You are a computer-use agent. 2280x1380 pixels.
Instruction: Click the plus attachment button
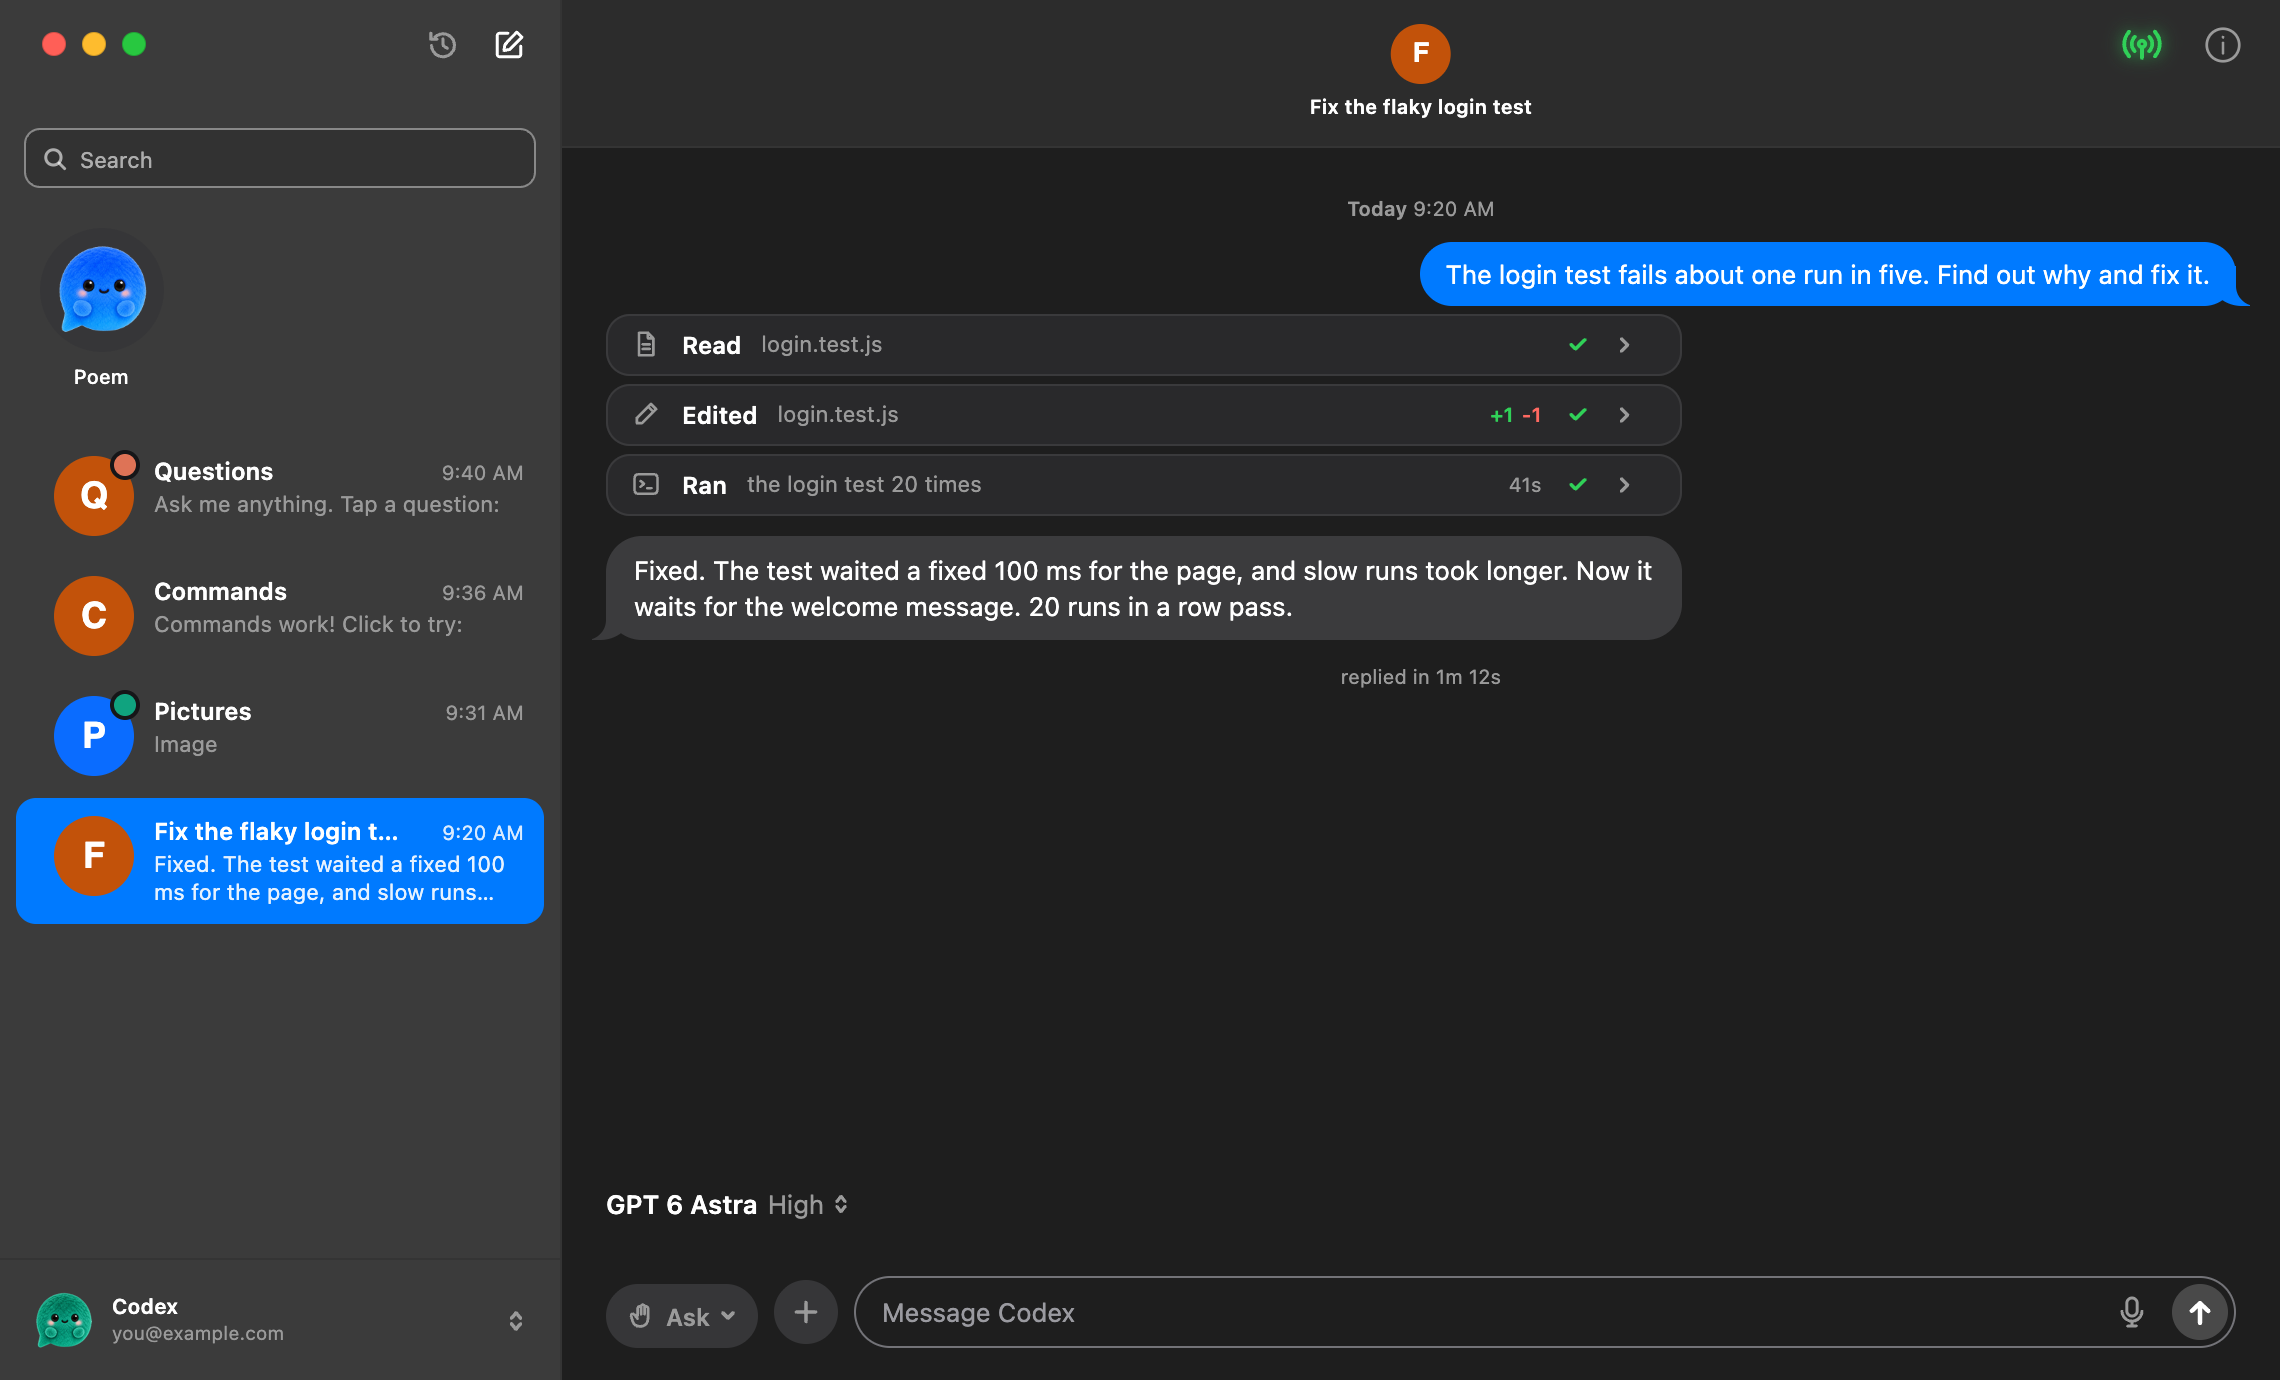pos(806,1312)
